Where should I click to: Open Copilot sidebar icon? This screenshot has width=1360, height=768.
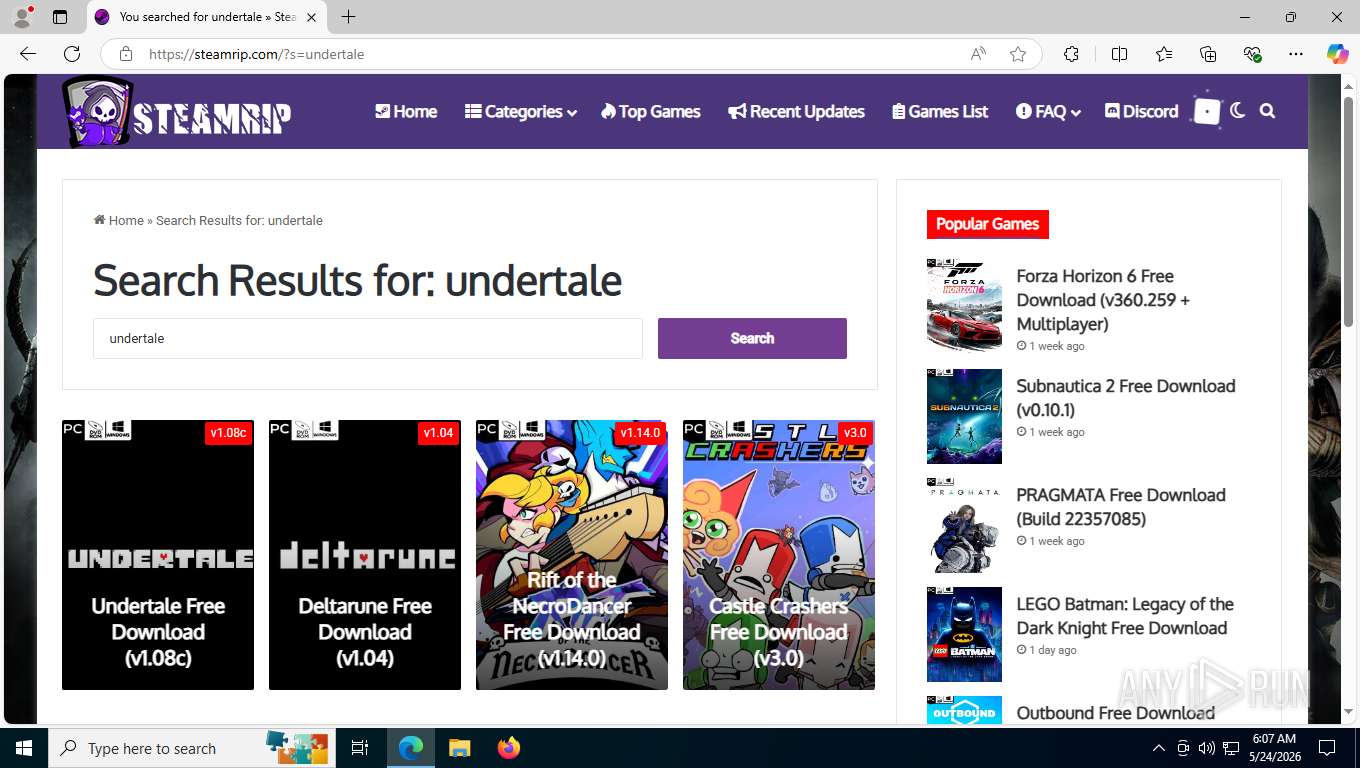[1337, 54]
